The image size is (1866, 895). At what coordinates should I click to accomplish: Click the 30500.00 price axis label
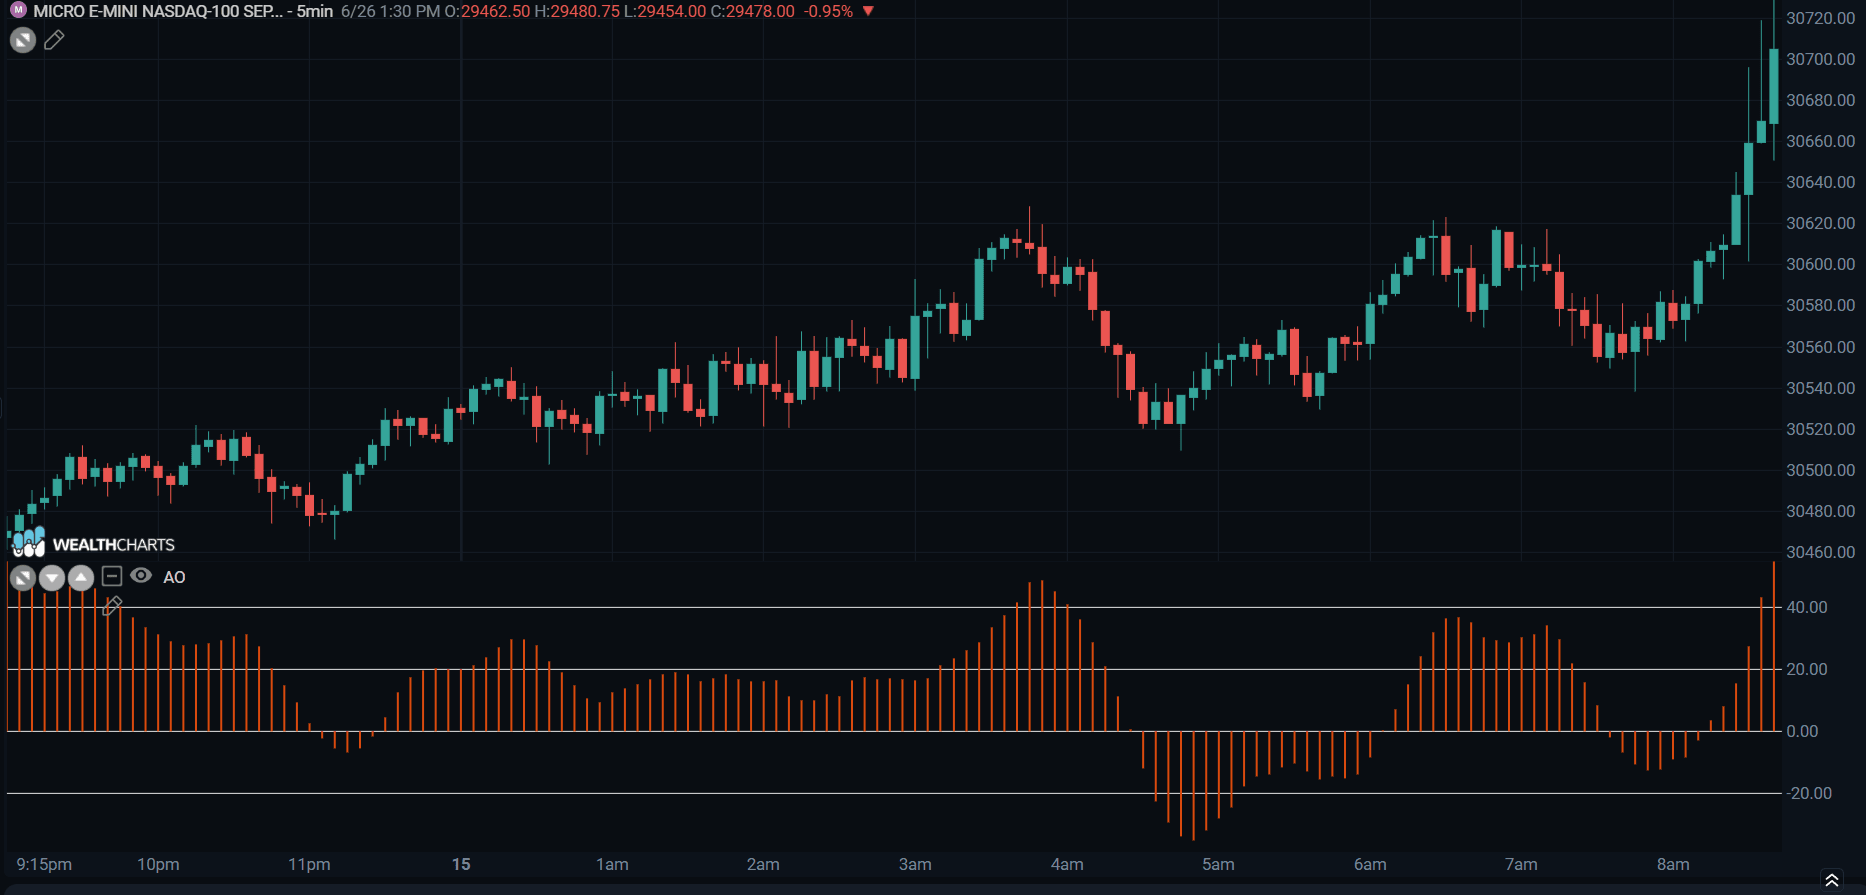tap(1820, 470)
